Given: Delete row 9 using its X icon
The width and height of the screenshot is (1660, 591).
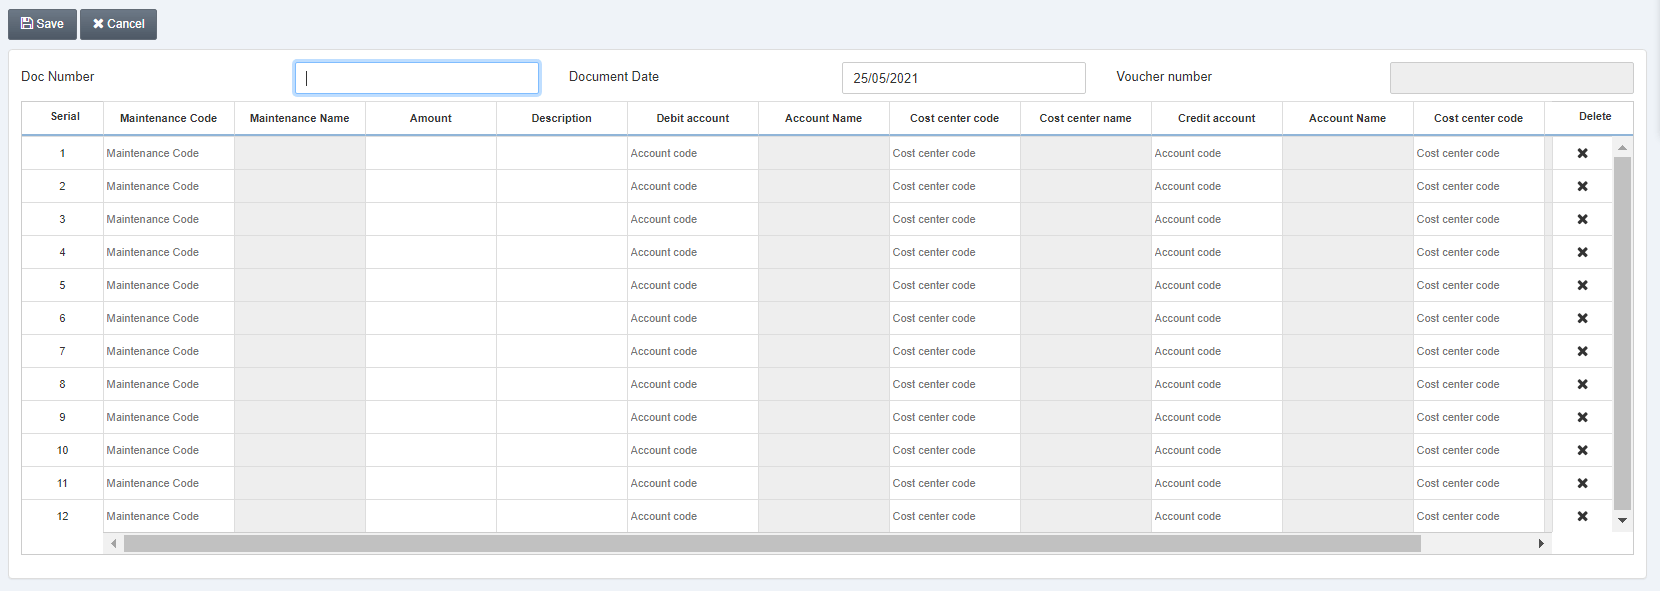Looking at the screenshot, I should [x=1582, y=417].
